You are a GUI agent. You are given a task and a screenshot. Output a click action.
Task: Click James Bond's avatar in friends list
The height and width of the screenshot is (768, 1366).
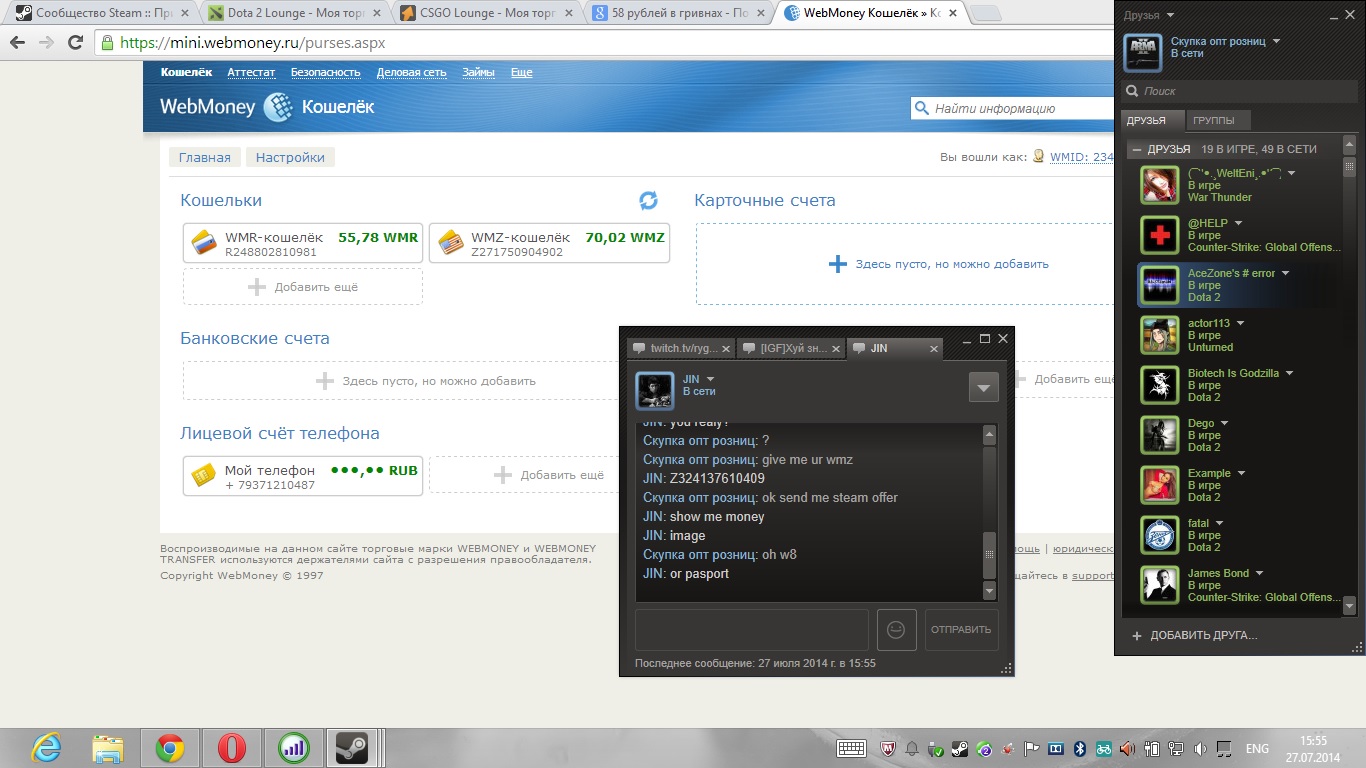1160,585
